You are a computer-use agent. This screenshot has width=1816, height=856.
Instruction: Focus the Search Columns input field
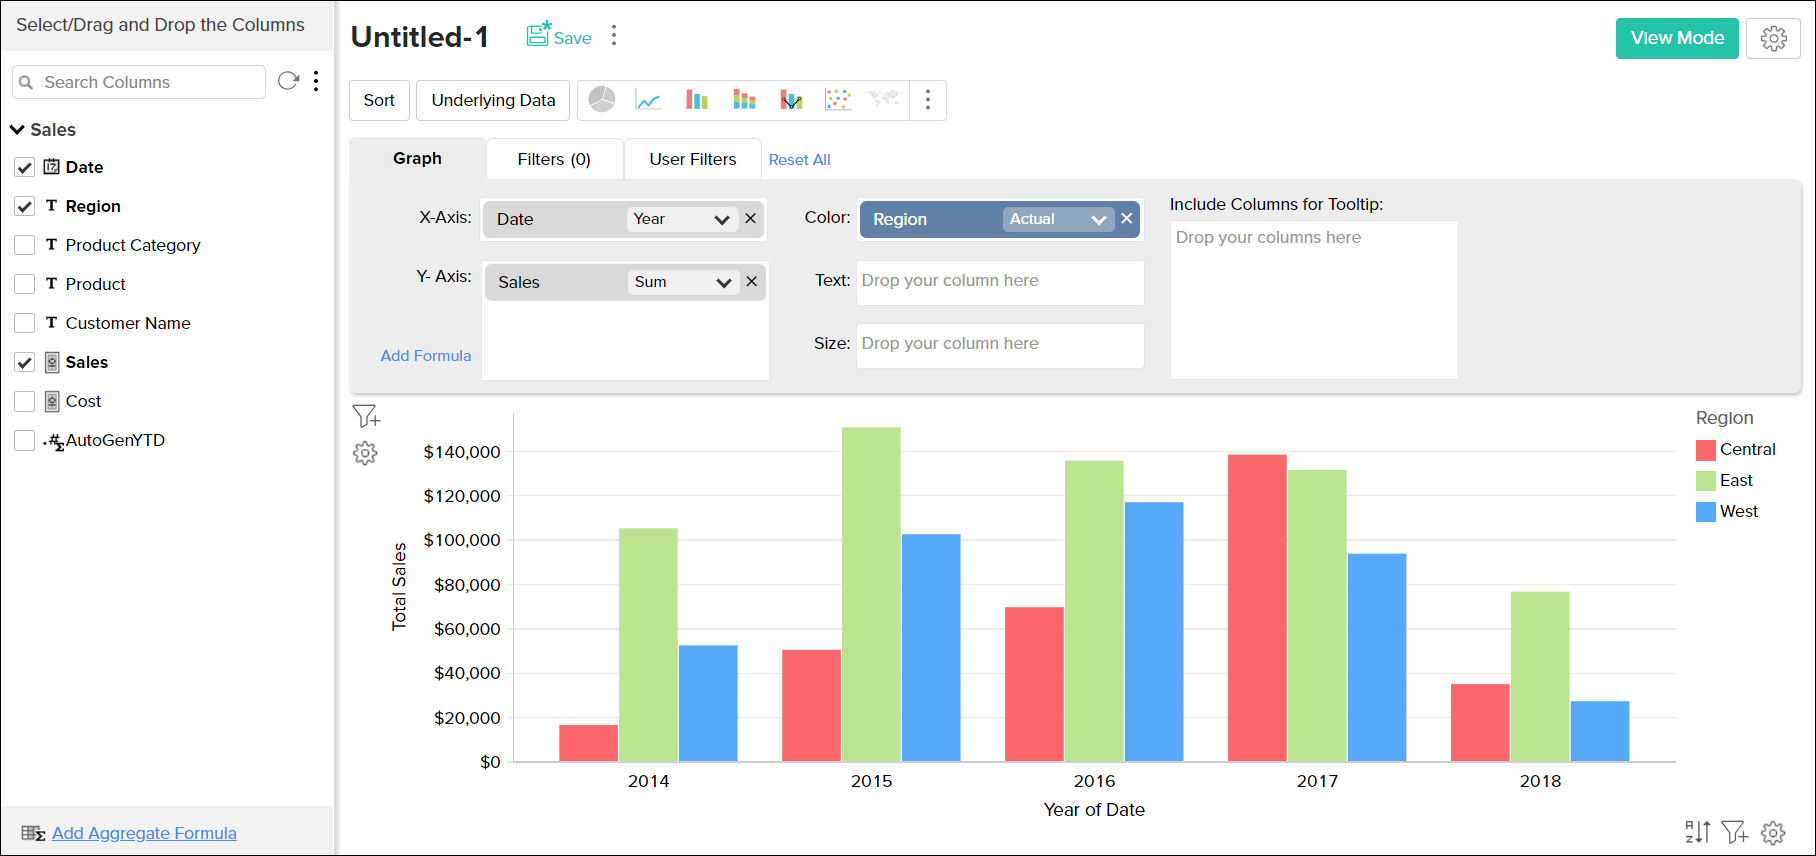[x=150, y=82]
